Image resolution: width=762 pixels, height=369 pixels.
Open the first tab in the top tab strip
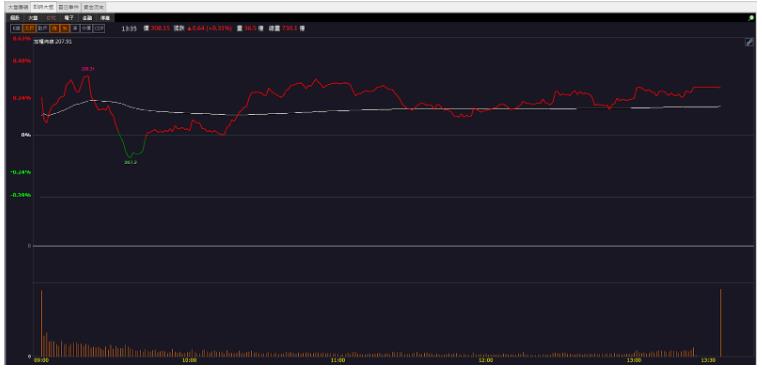[18, 7]
